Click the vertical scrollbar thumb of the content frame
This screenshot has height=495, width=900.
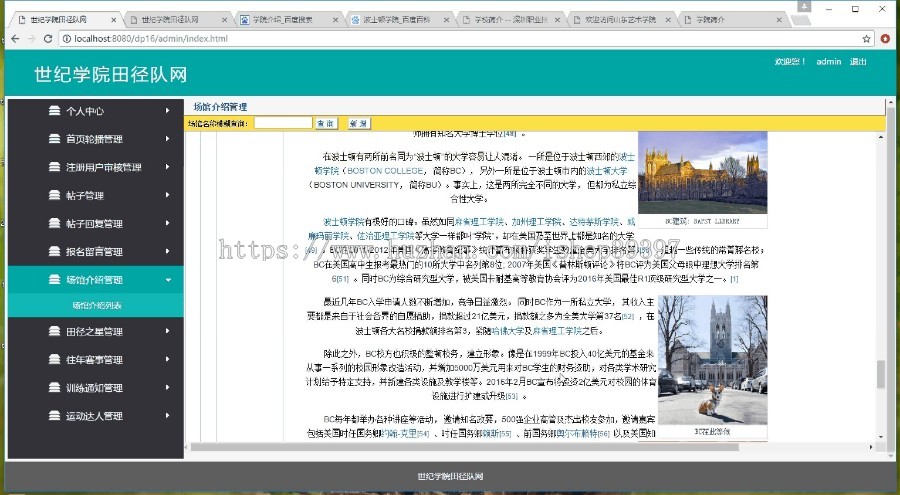tap(880, 374)
